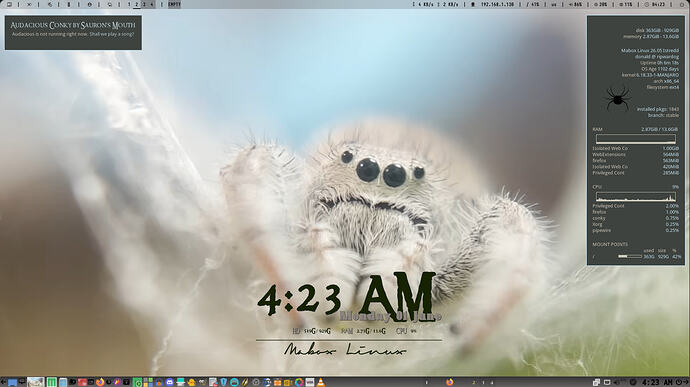Click the IP address 192.168.1.138 indicator
The image size is (690, 387).
497,4
